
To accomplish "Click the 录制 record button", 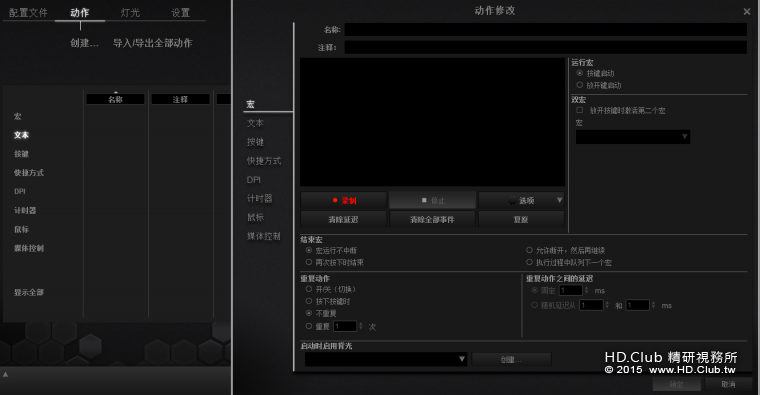I will click(344, 200).
